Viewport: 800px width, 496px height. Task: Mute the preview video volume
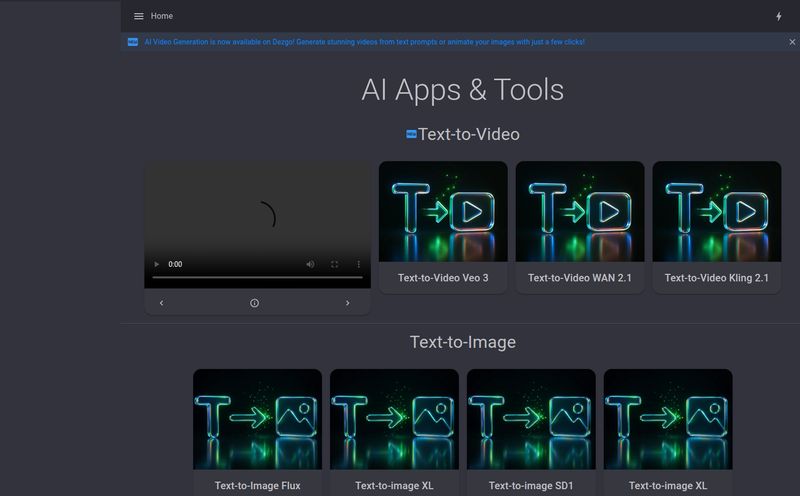click(310, 264)
